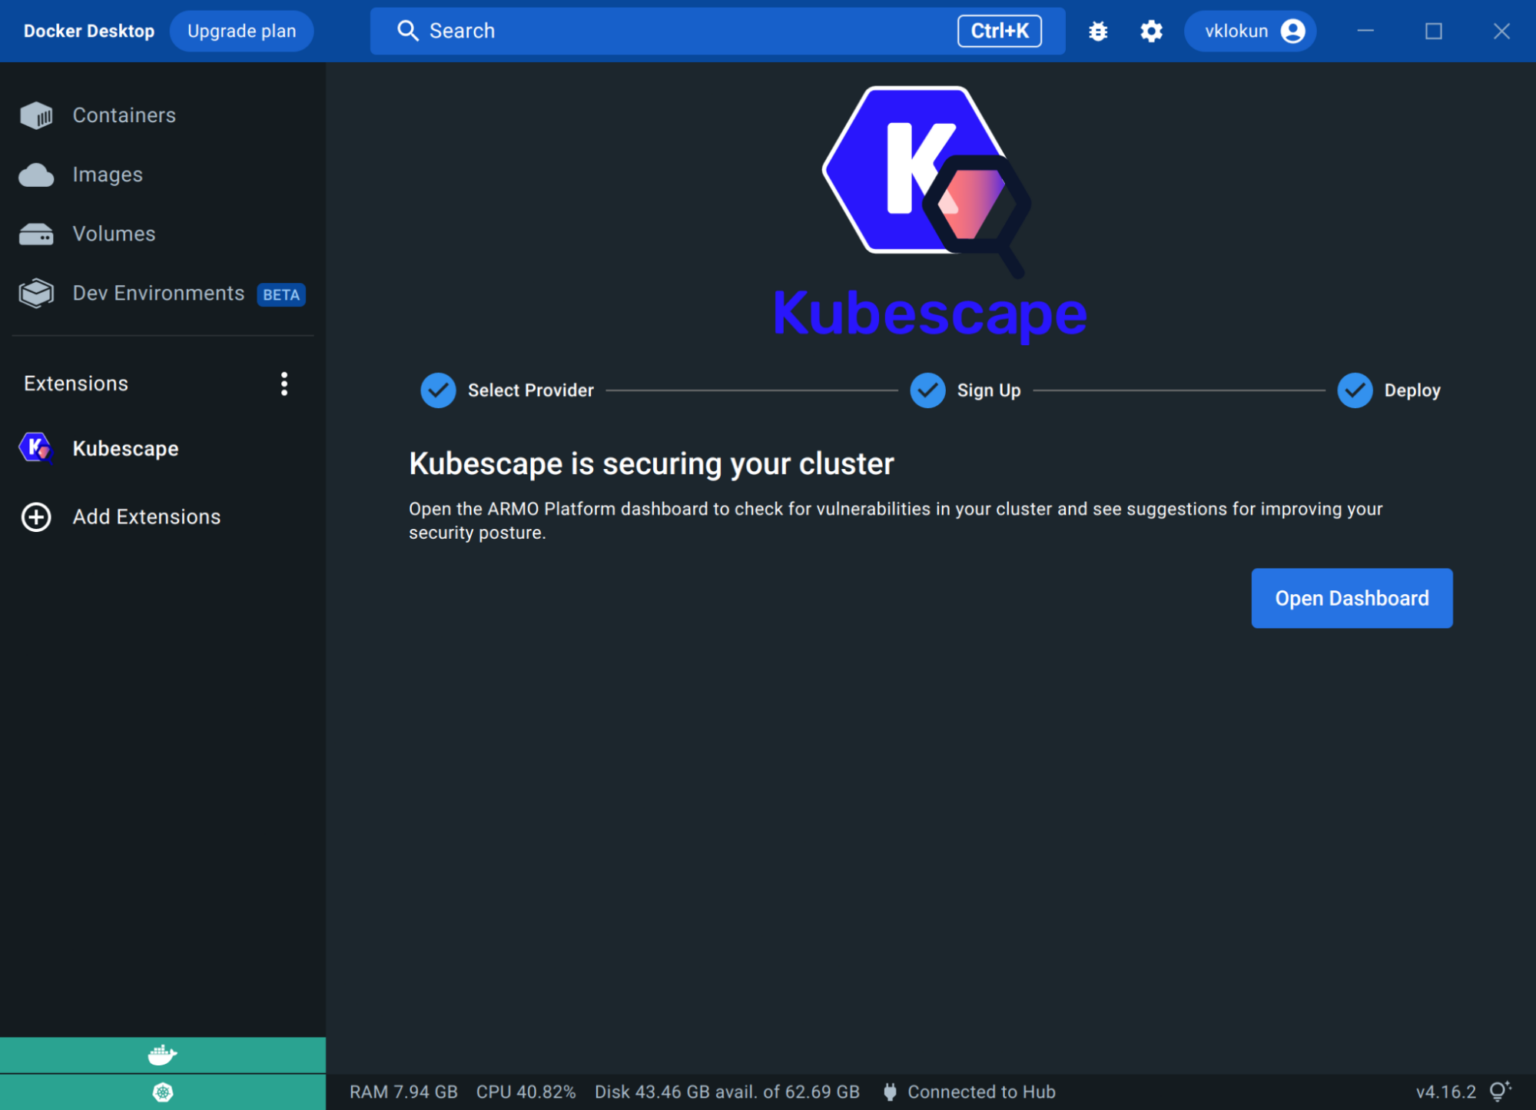Click the Deploy step checkmark
The image size is (1536, 1110).
[x=1355, y=390]
